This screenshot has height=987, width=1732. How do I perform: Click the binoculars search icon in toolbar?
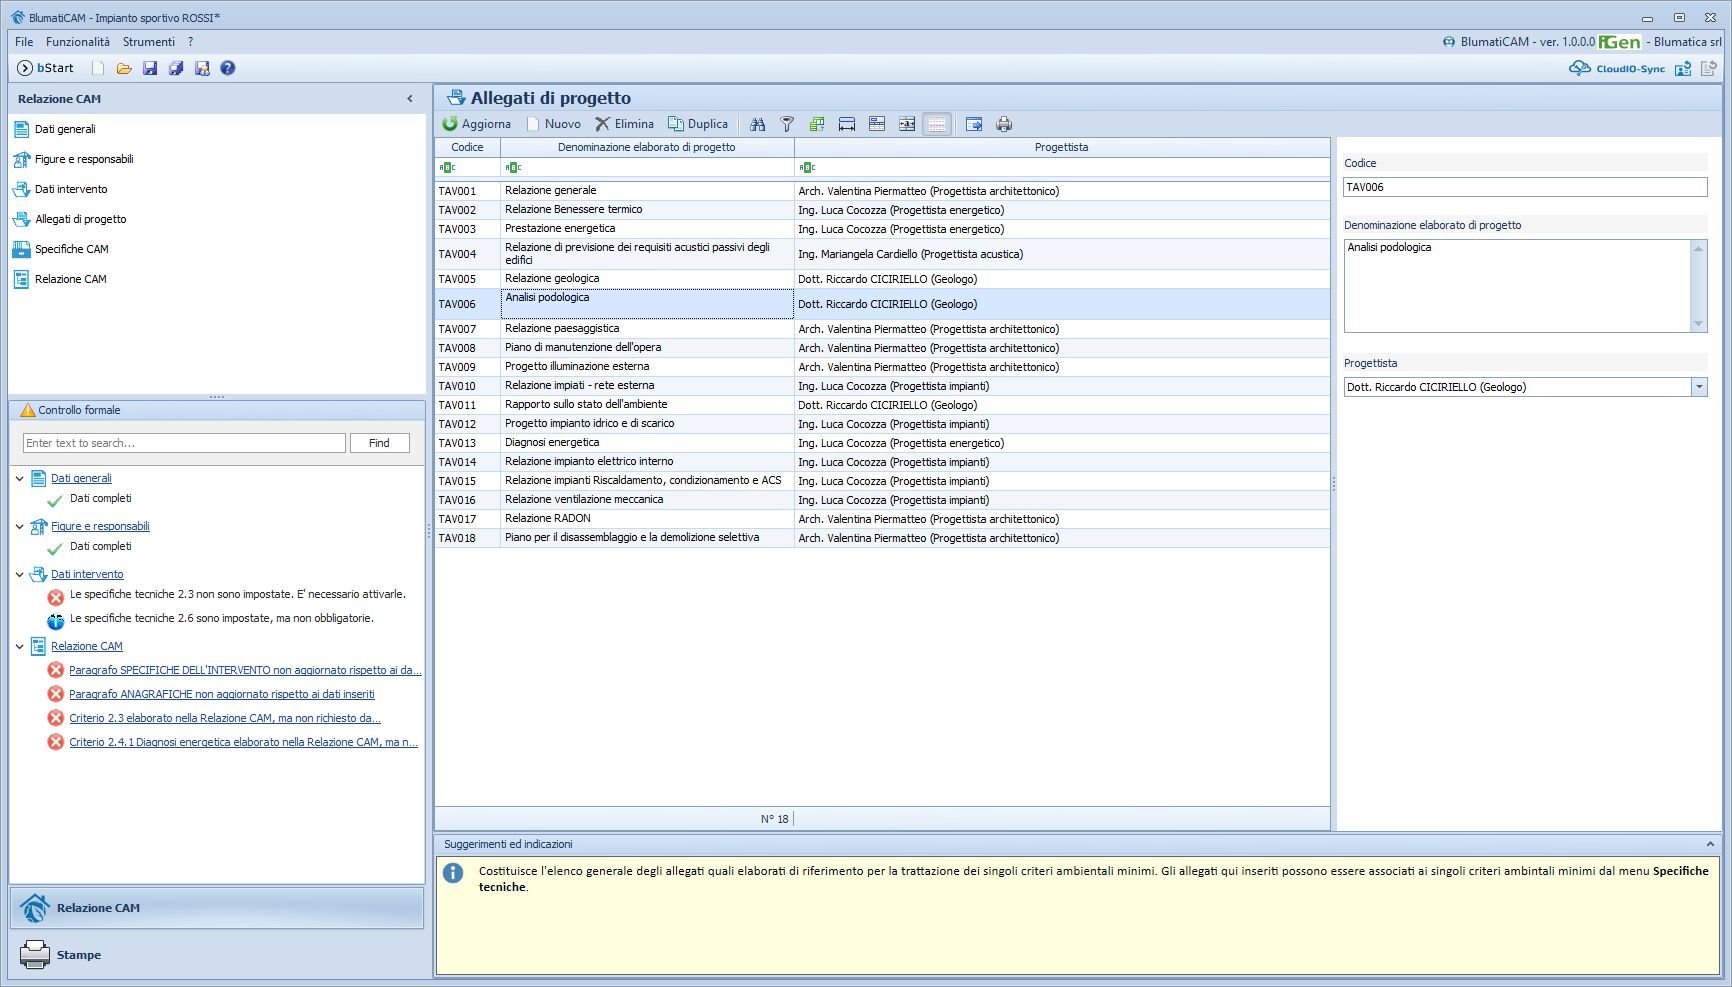click(x=757, y=124)
